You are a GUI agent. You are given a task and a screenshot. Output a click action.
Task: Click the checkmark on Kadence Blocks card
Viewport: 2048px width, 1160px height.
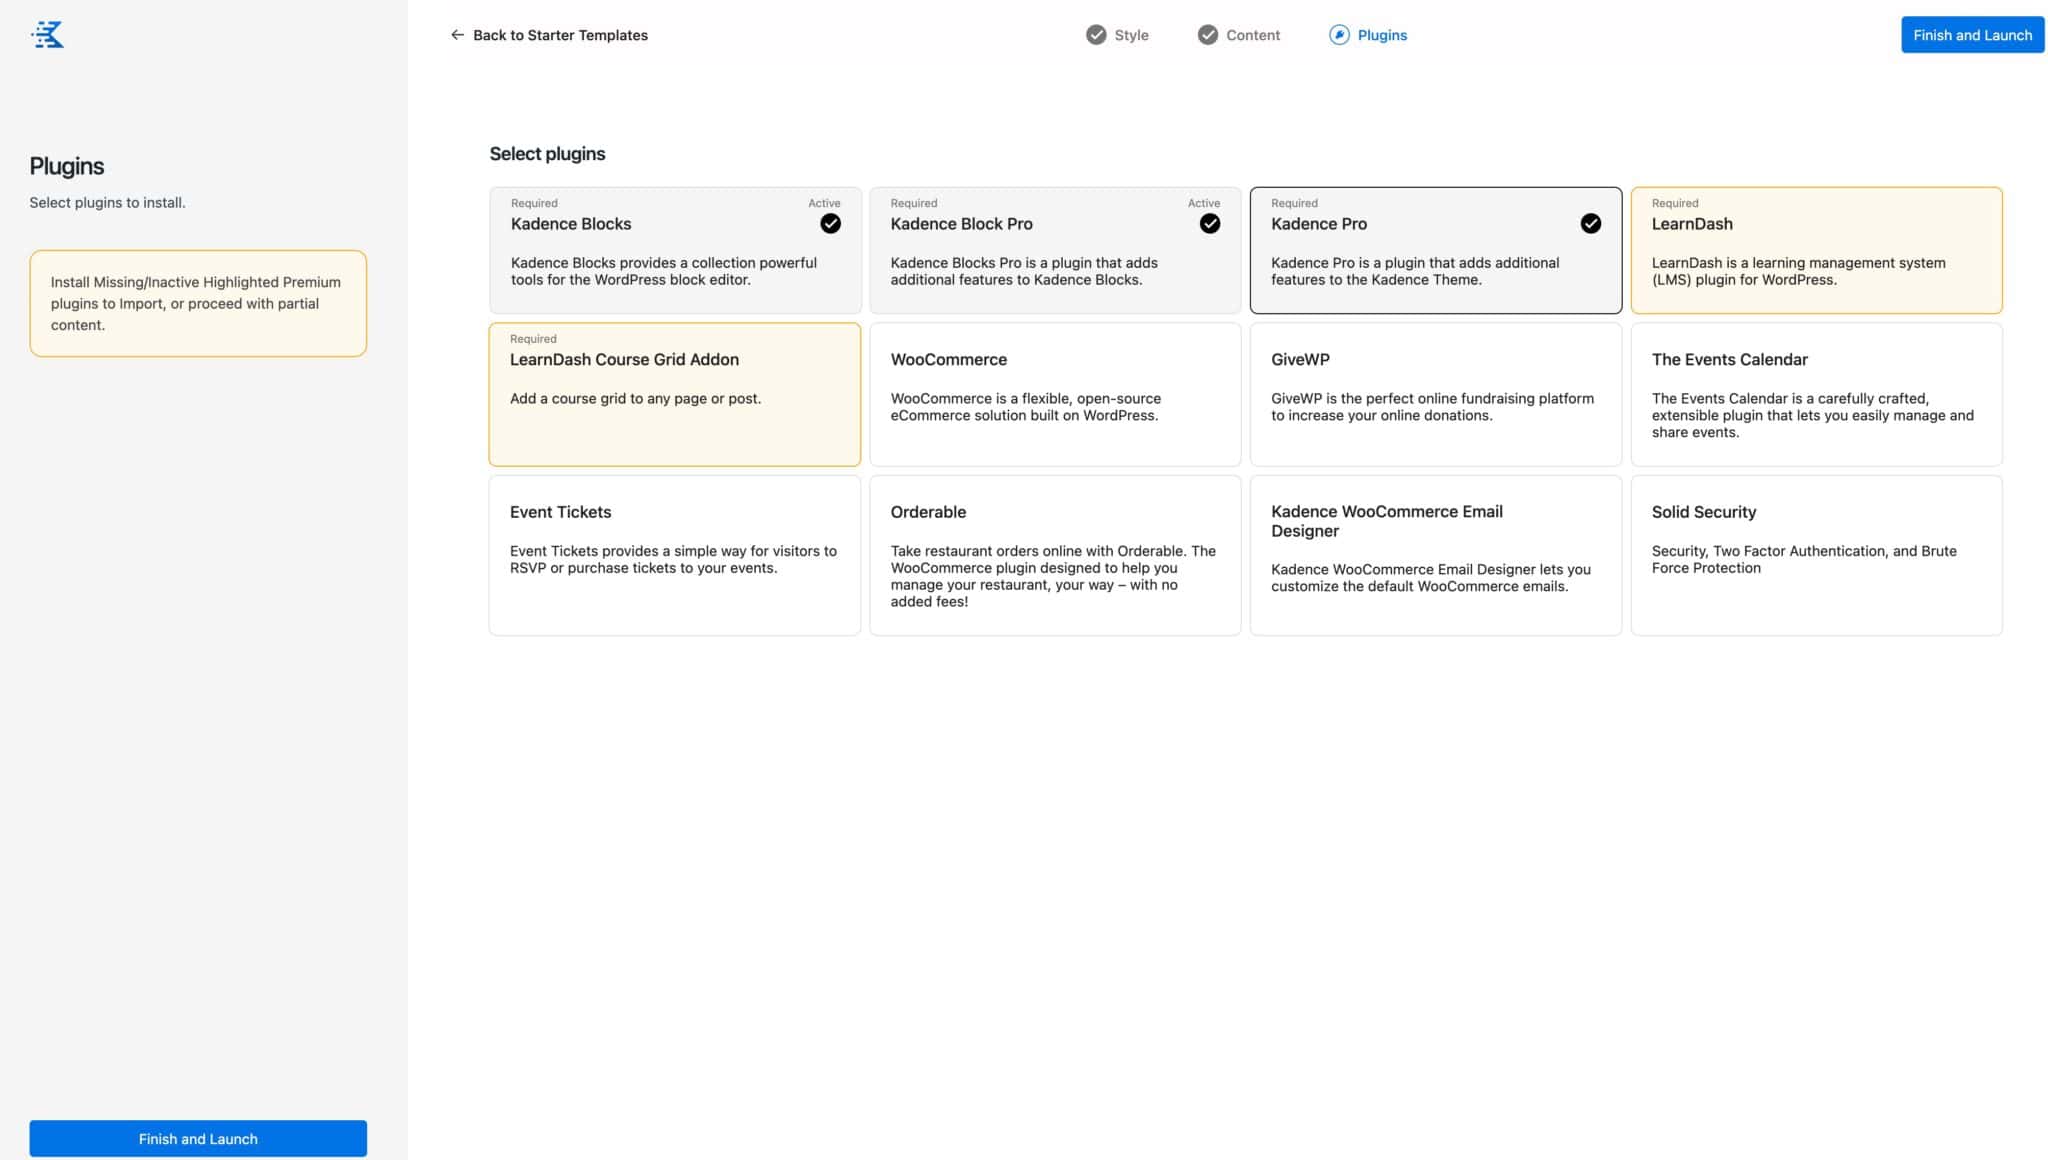(830, 223)
